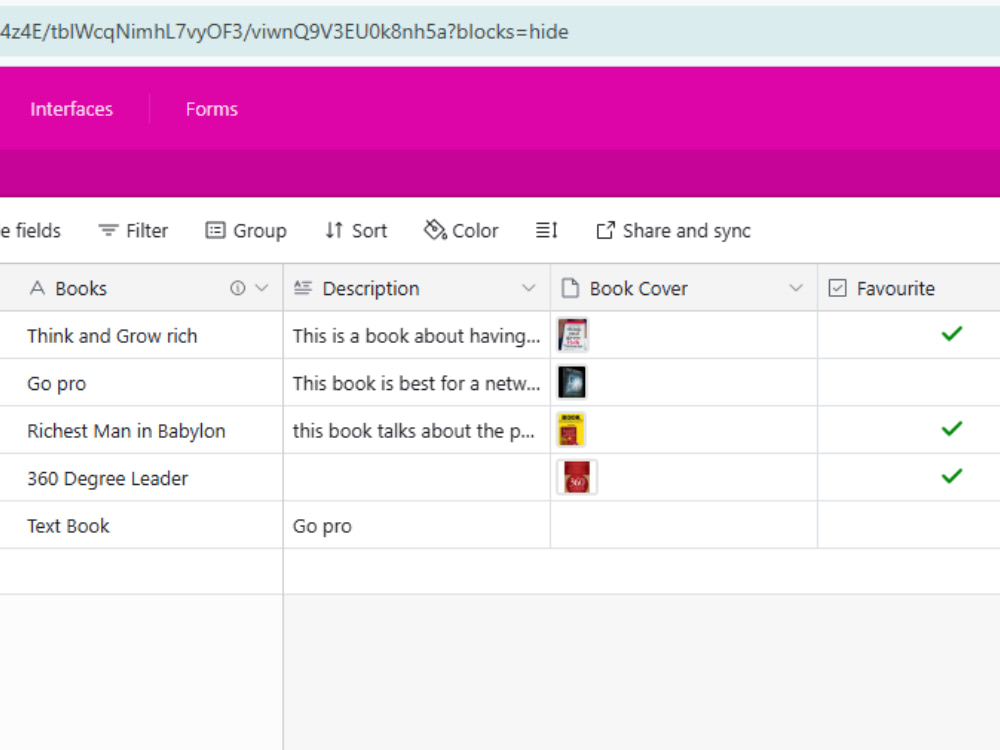The image size is (1000, 750).
Task: Click the Description column header long-text icon
Action: (x=303, y=288)
